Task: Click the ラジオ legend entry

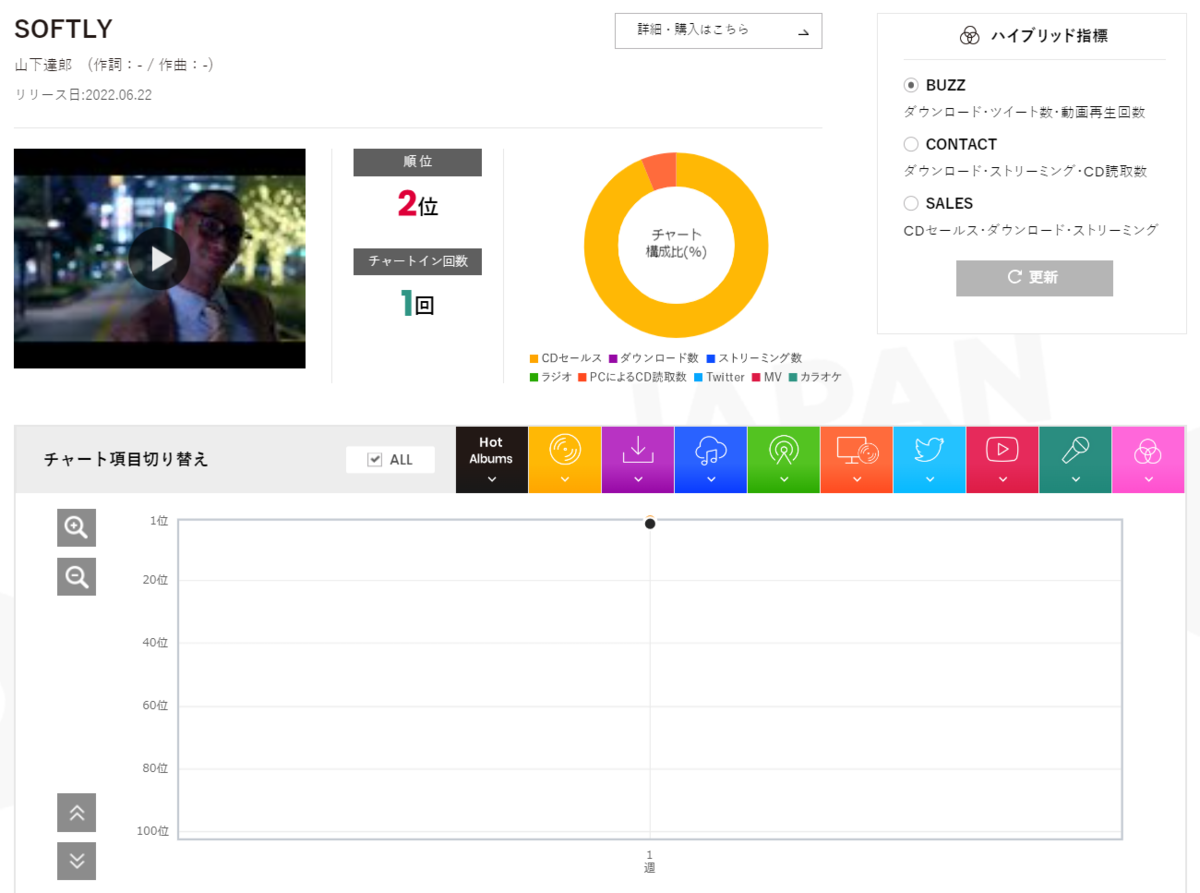Action: [x=551, y=377]
